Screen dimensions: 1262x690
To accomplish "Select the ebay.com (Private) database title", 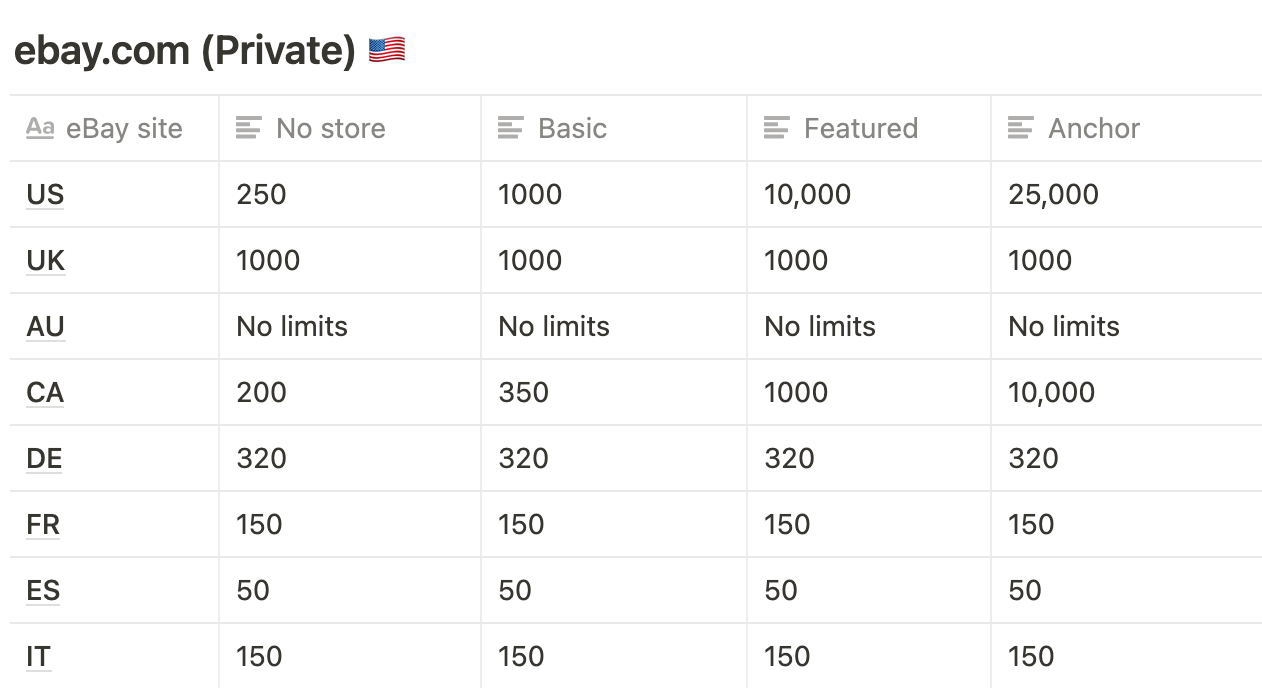I will point(185,50).
